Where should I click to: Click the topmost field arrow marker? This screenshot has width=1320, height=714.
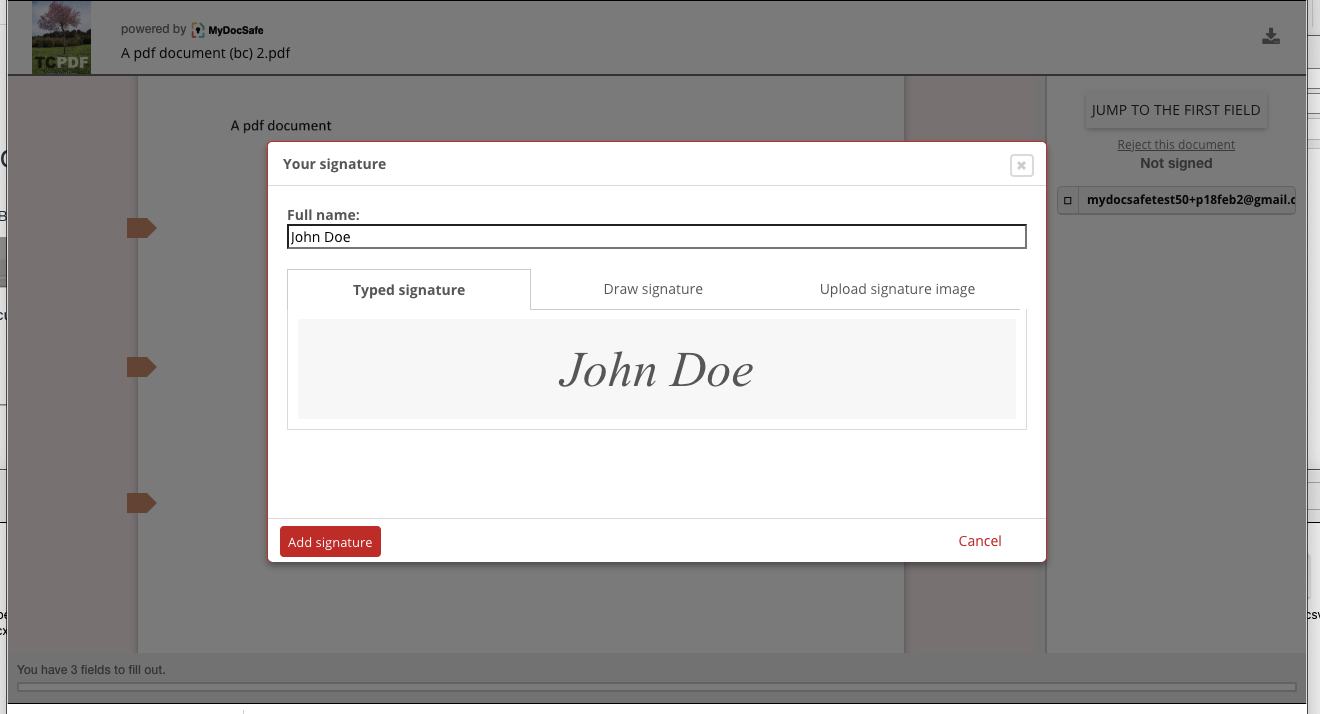point(141,229)
